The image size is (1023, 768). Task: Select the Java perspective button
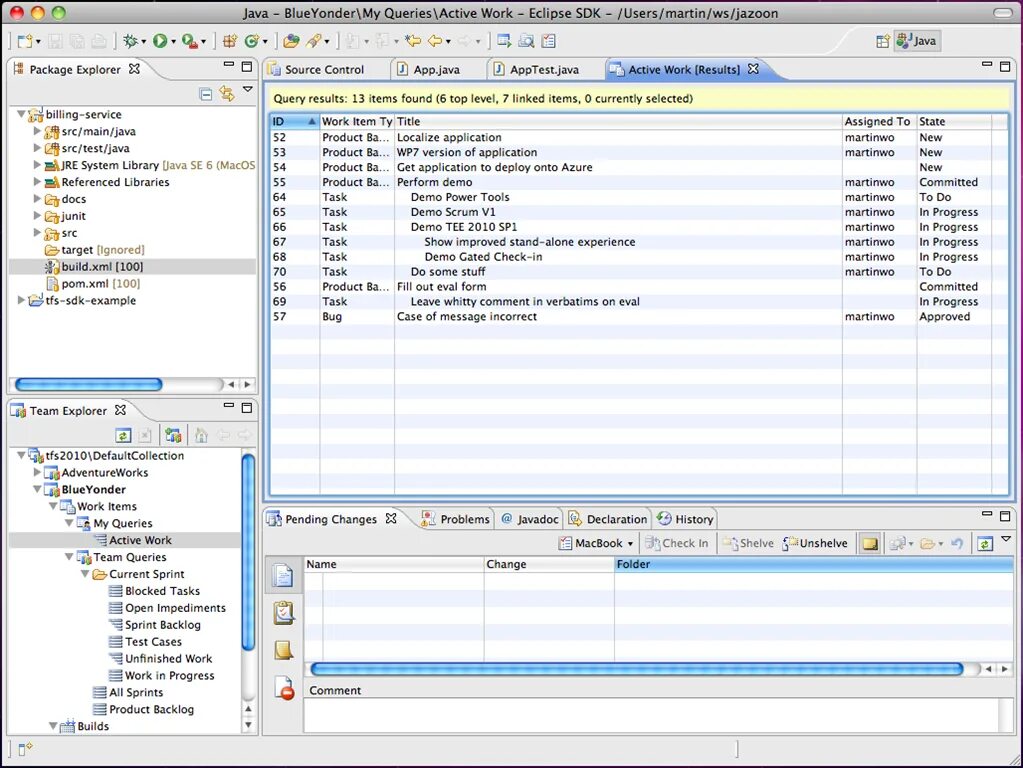(x=917, y=41)
